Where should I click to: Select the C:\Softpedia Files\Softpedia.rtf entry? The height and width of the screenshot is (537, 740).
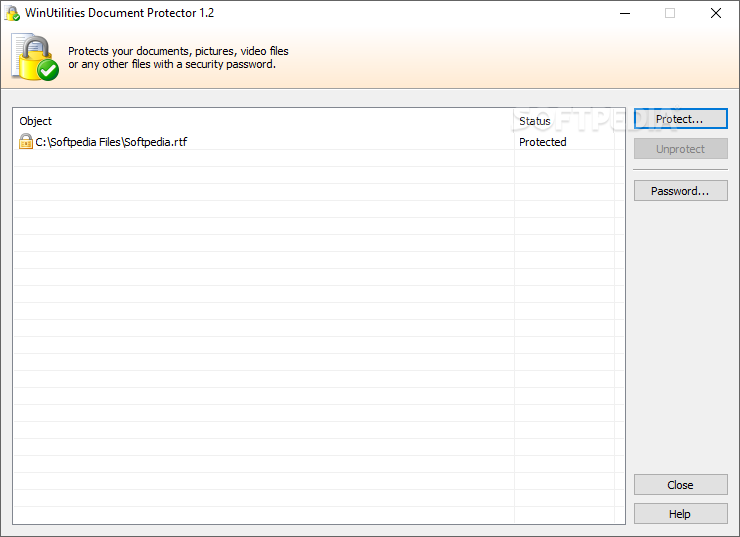point(111,142)
